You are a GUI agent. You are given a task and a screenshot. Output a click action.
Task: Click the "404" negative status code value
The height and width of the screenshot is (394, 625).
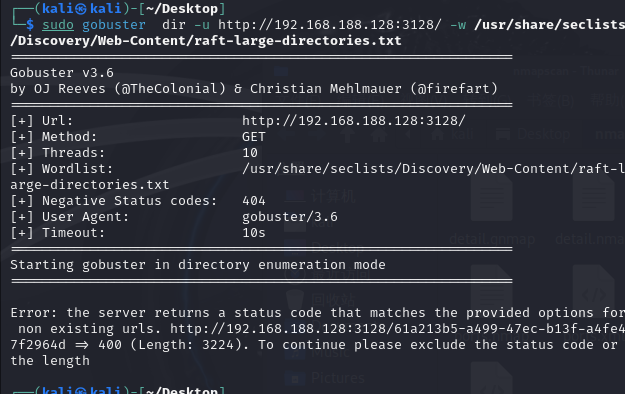tap(254, 201)
